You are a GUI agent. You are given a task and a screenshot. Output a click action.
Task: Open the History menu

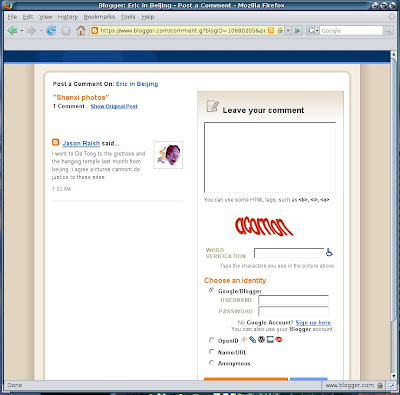68,17
